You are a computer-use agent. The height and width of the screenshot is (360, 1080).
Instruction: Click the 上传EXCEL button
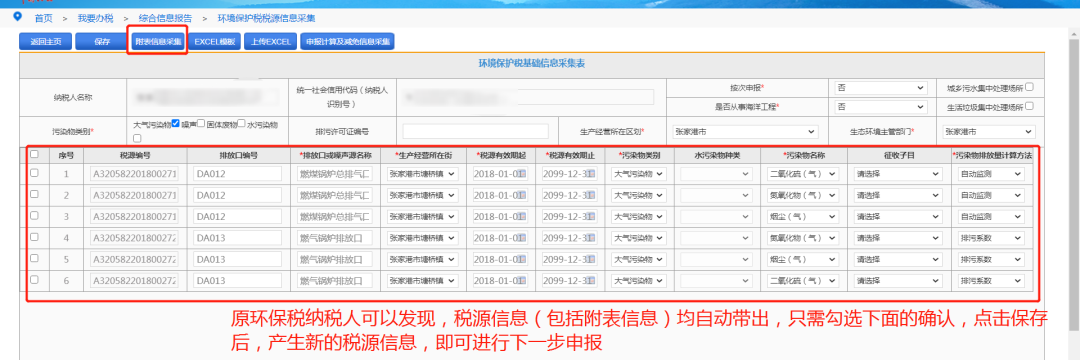[x=271, y=42]
